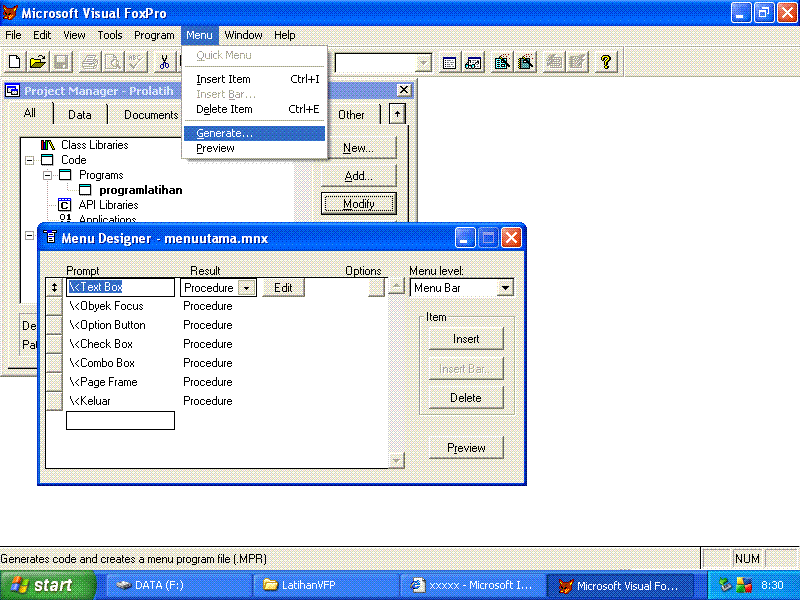Click the Open folder toolbar icon
The height and width of the screenshot is (600, 800).
[38, 62]
